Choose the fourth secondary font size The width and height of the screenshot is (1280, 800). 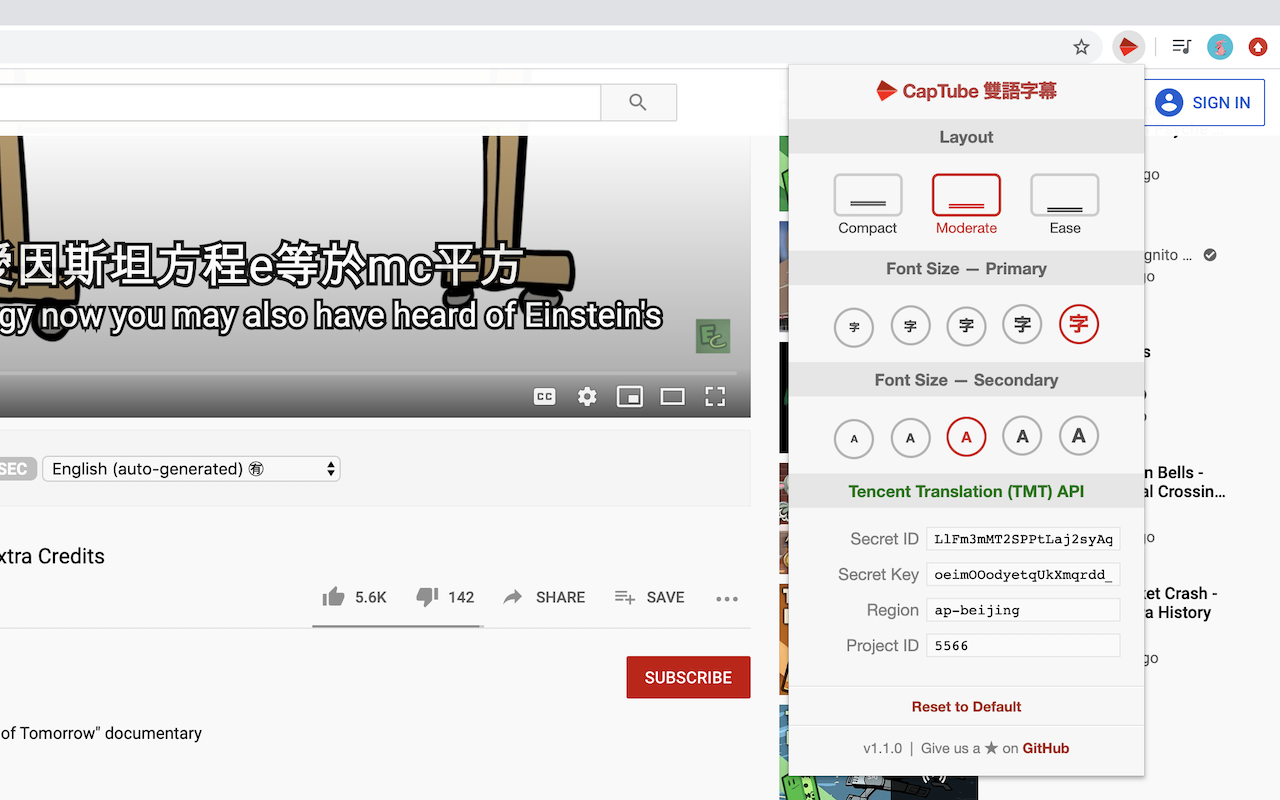(x=1022, y=436)
